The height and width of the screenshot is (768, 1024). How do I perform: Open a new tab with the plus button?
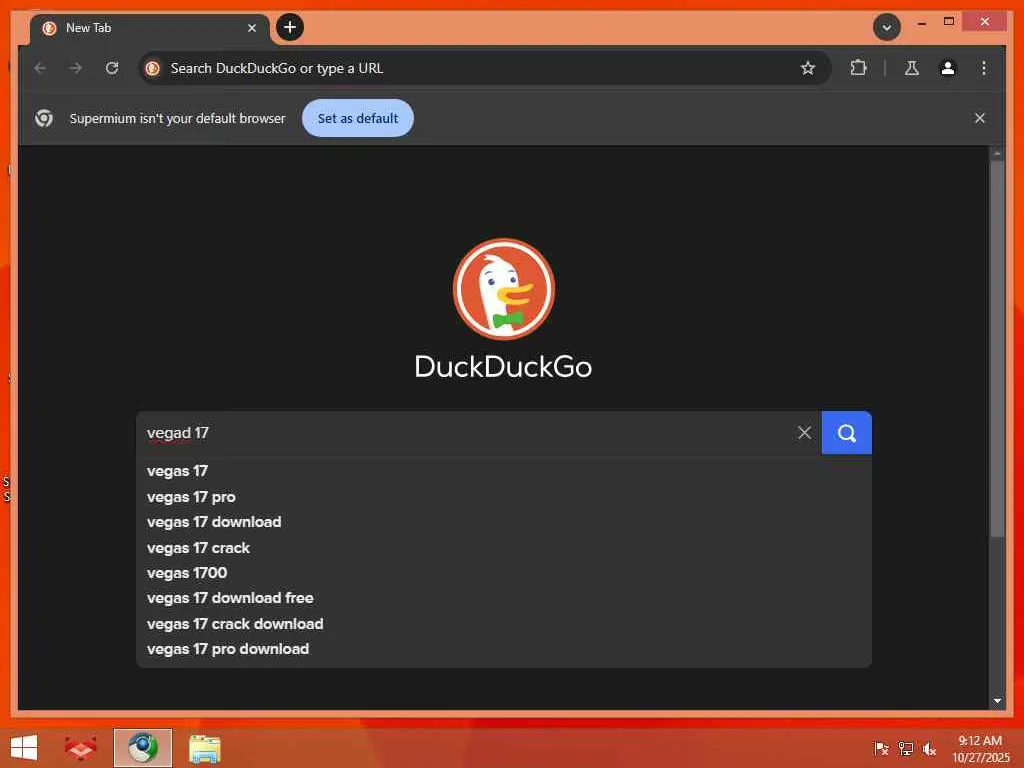[x=290, y=27]
